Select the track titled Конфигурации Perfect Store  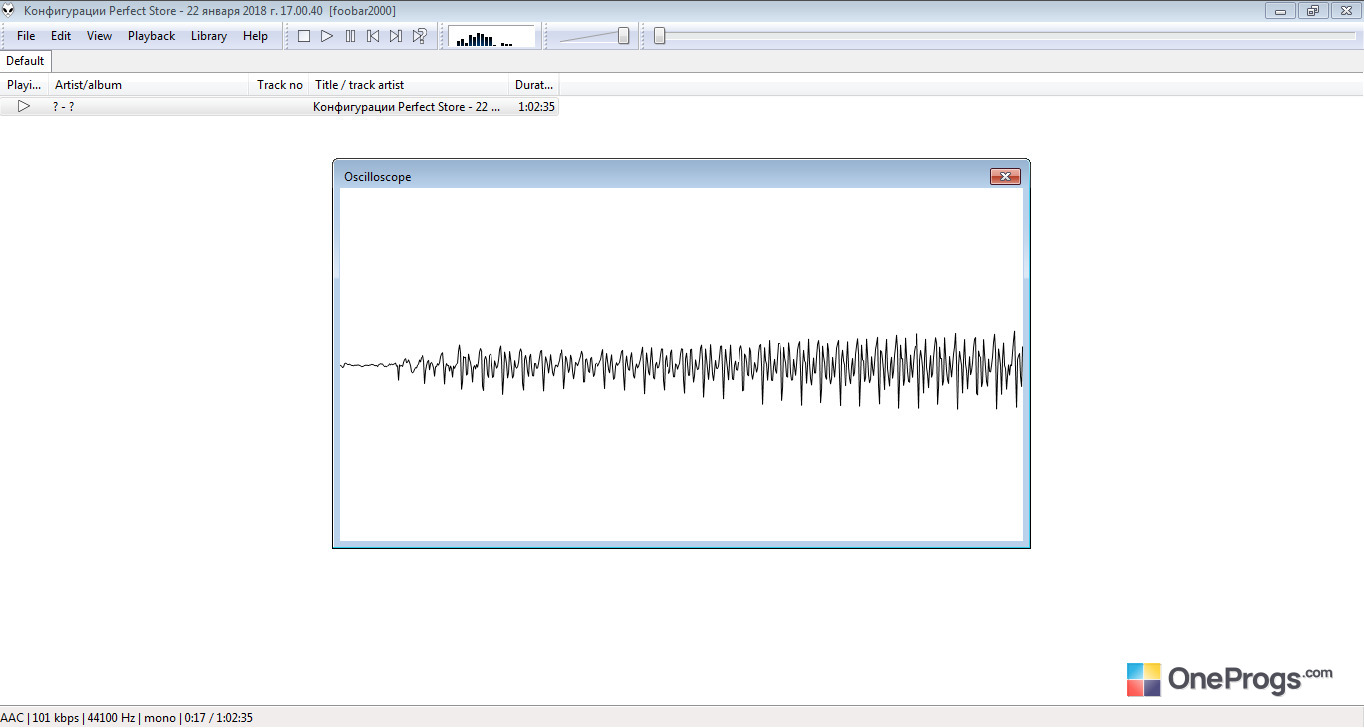[407, 106]
